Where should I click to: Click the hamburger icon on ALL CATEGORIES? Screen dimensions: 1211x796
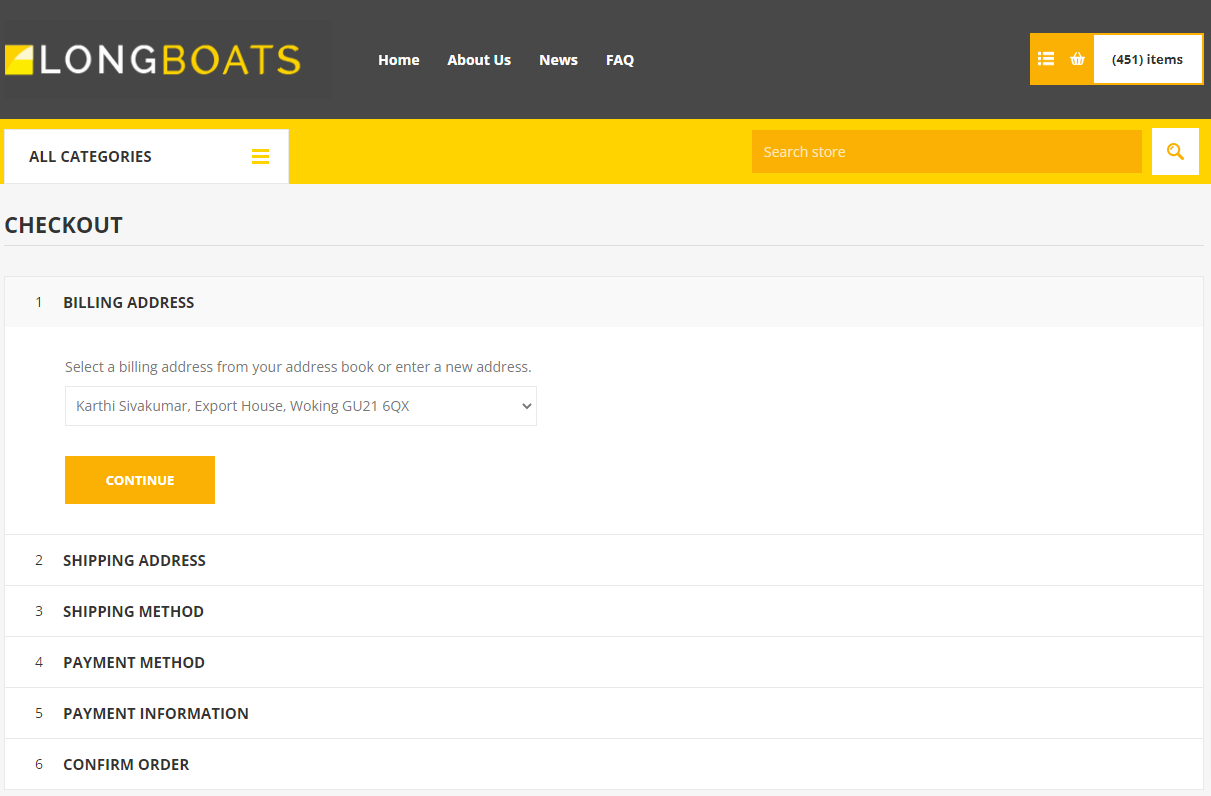(261, 156)
